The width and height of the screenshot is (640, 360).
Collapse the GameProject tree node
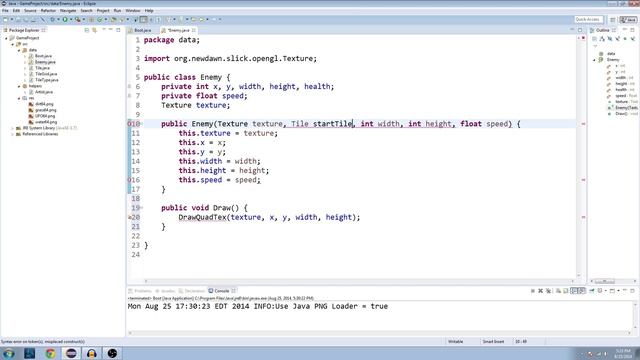[7, 38]
